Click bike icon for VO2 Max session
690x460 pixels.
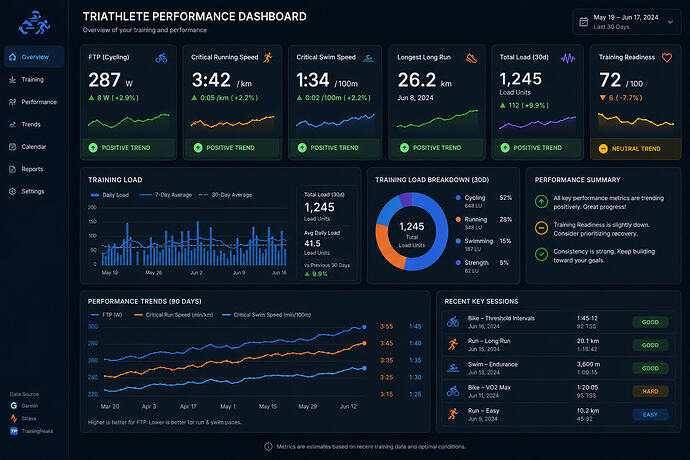coord(453,391)
